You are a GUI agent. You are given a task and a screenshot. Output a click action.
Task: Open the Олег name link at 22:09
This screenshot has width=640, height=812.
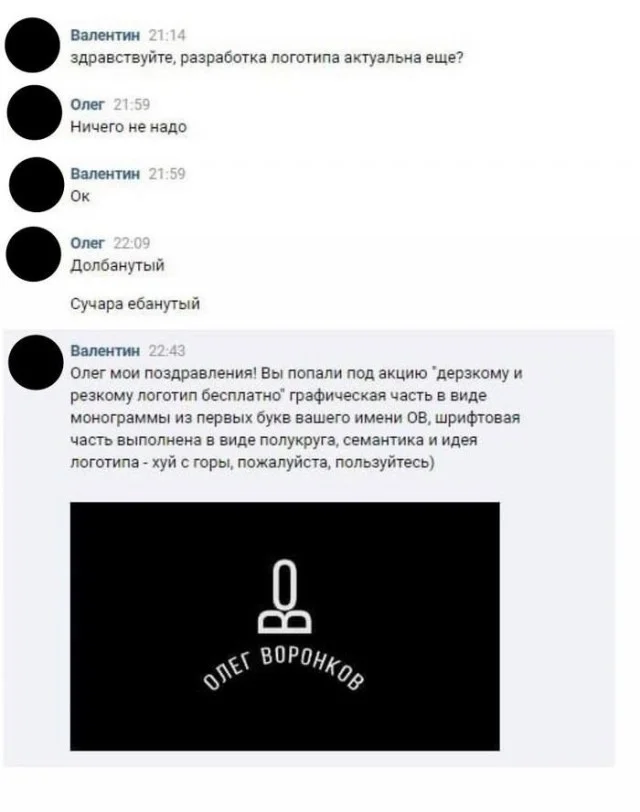88,243
